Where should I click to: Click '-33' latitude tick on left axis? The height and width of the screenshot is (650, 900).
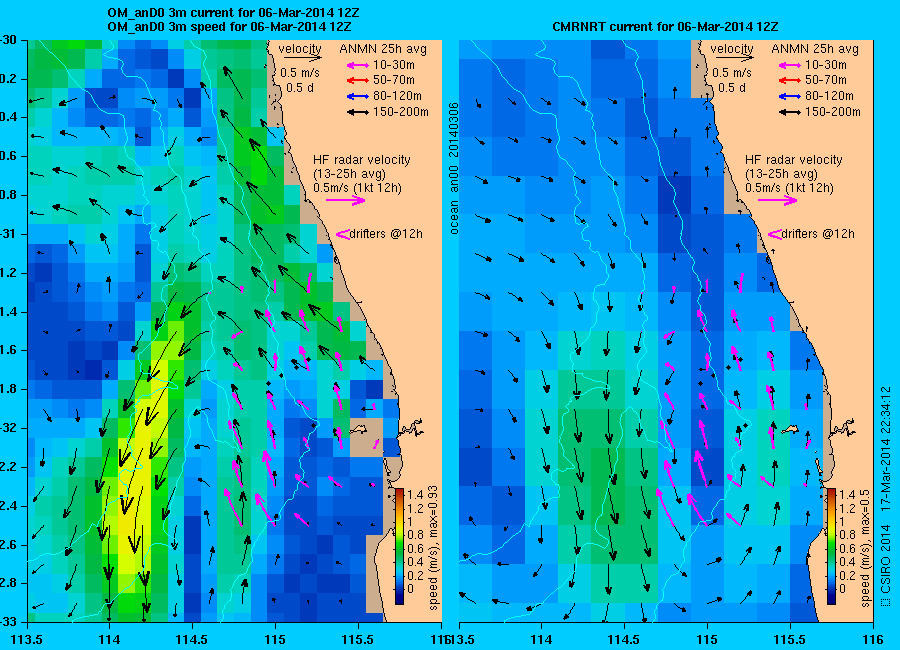coord(8,622)
